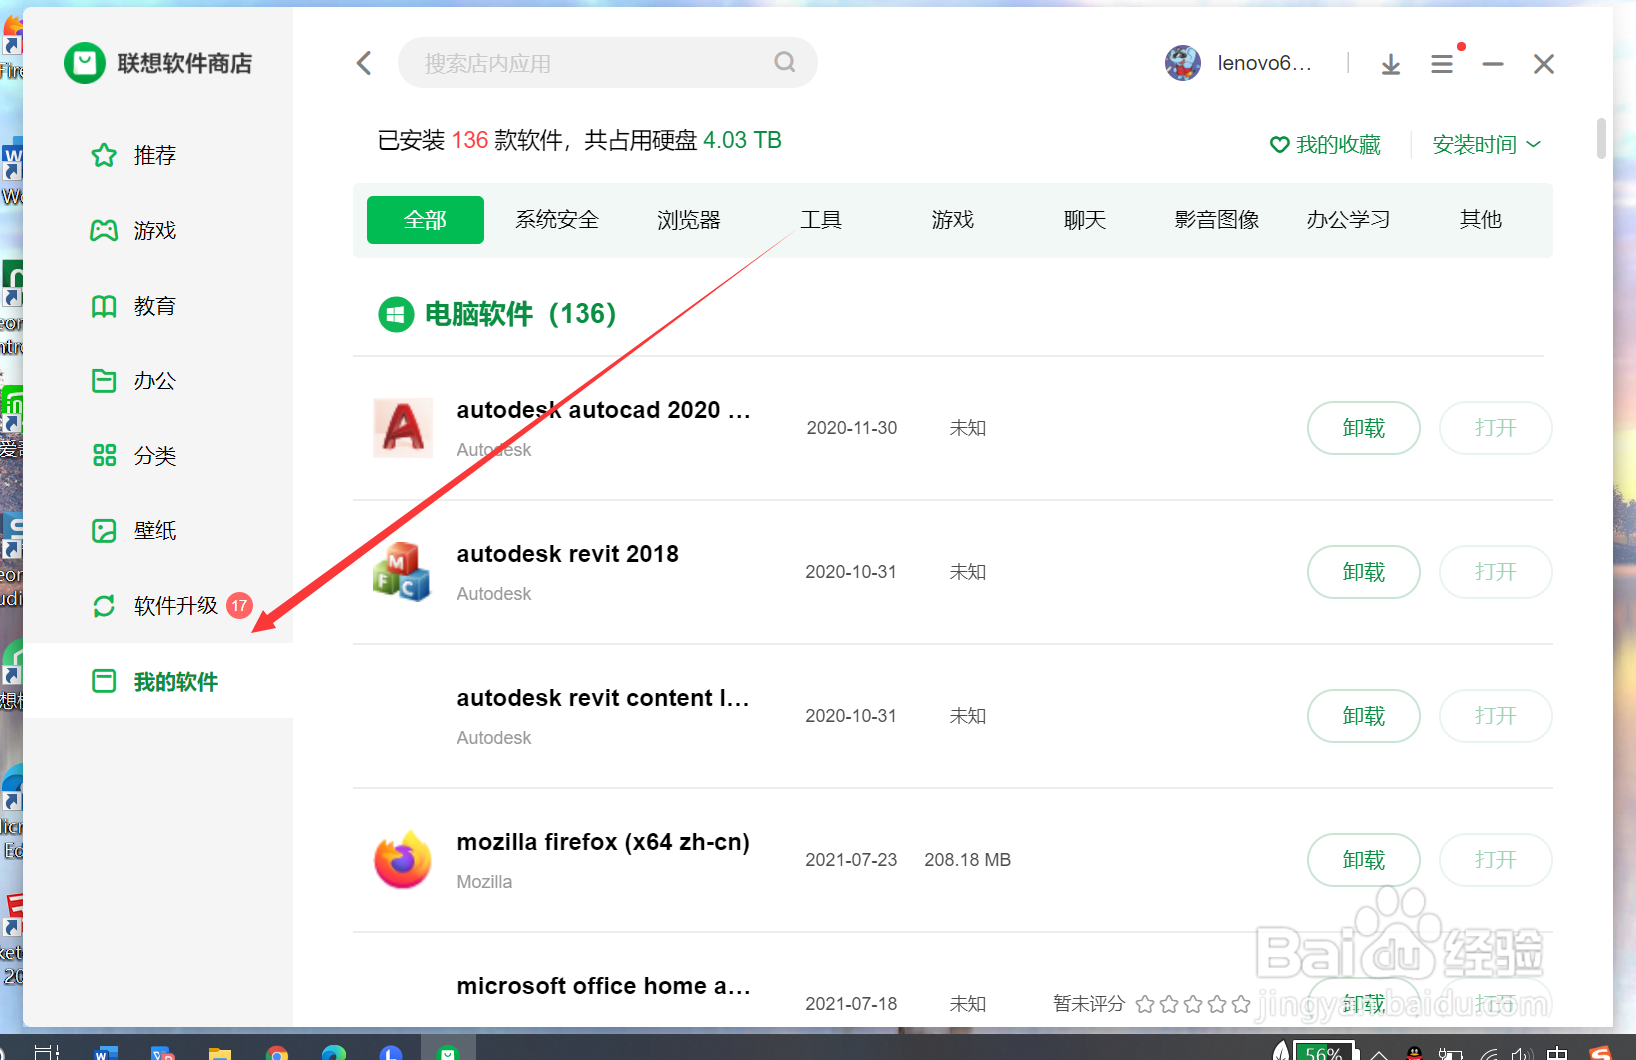Click the search magnifier icon

785,62
